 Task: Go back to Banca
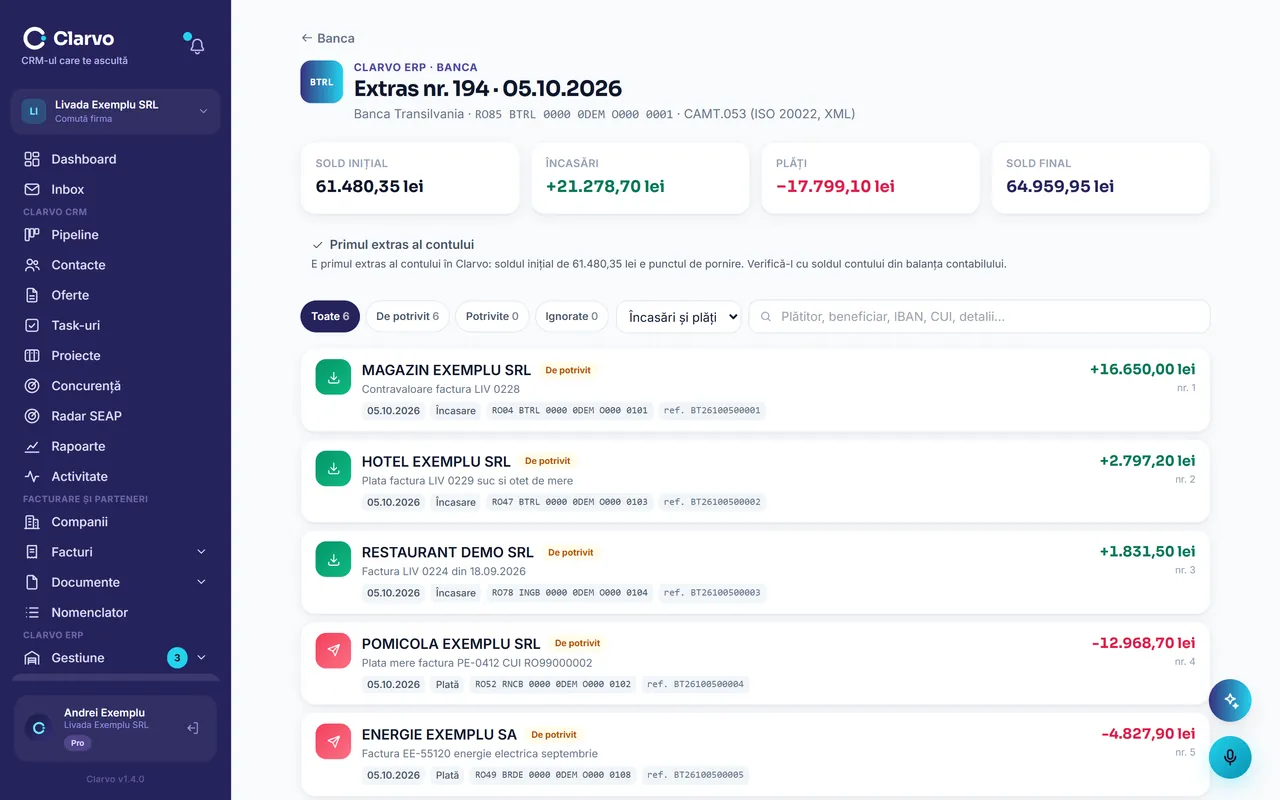pos(328,38)
